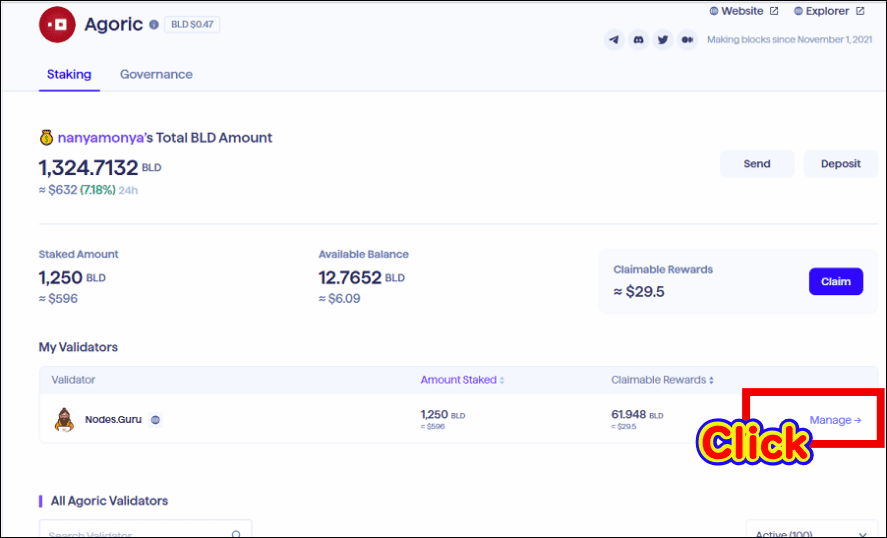The height and width of the screenshot is (538, 887).
Task: Click the Claim rewards button
Action: [x=836, y=281]
